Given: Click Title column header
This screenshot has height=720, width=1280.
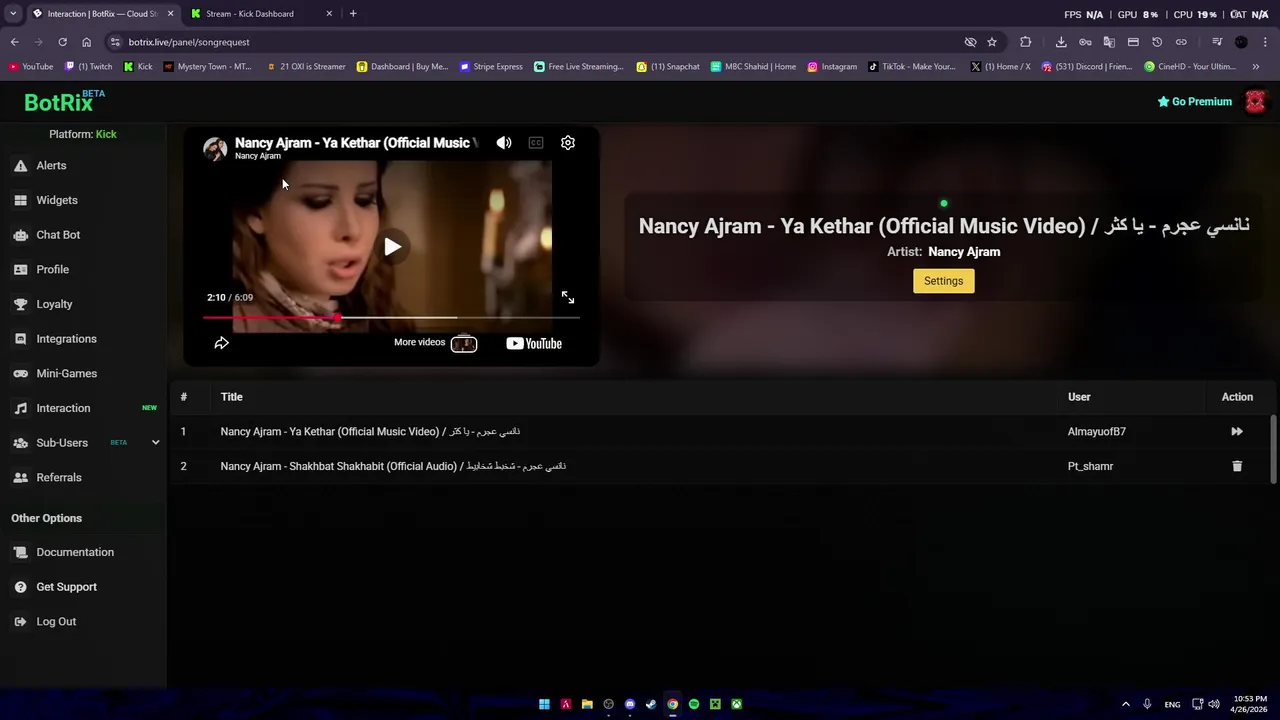Looking at the screenshot, I should 231,397.
